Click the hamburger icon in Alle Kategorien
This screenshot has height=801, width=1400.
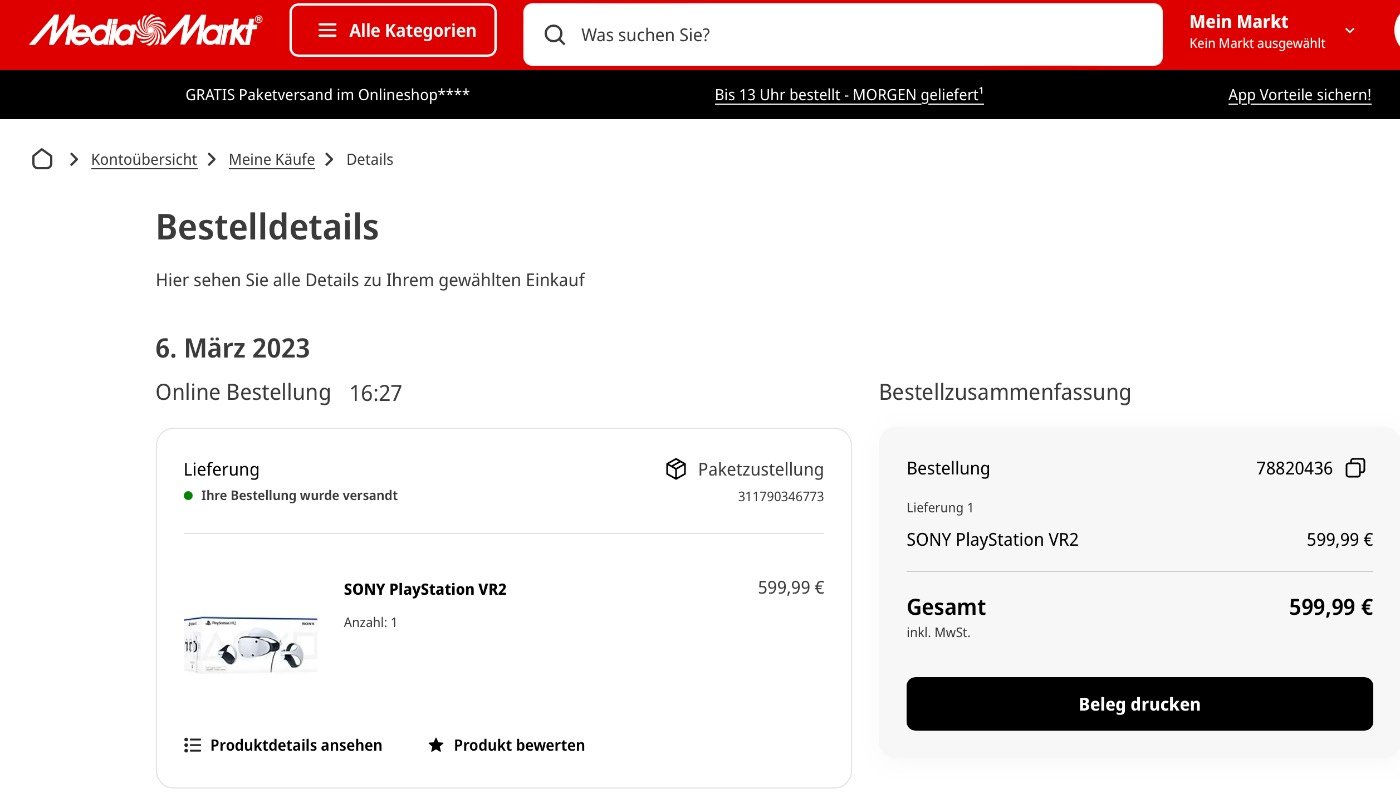click(327, 31)
